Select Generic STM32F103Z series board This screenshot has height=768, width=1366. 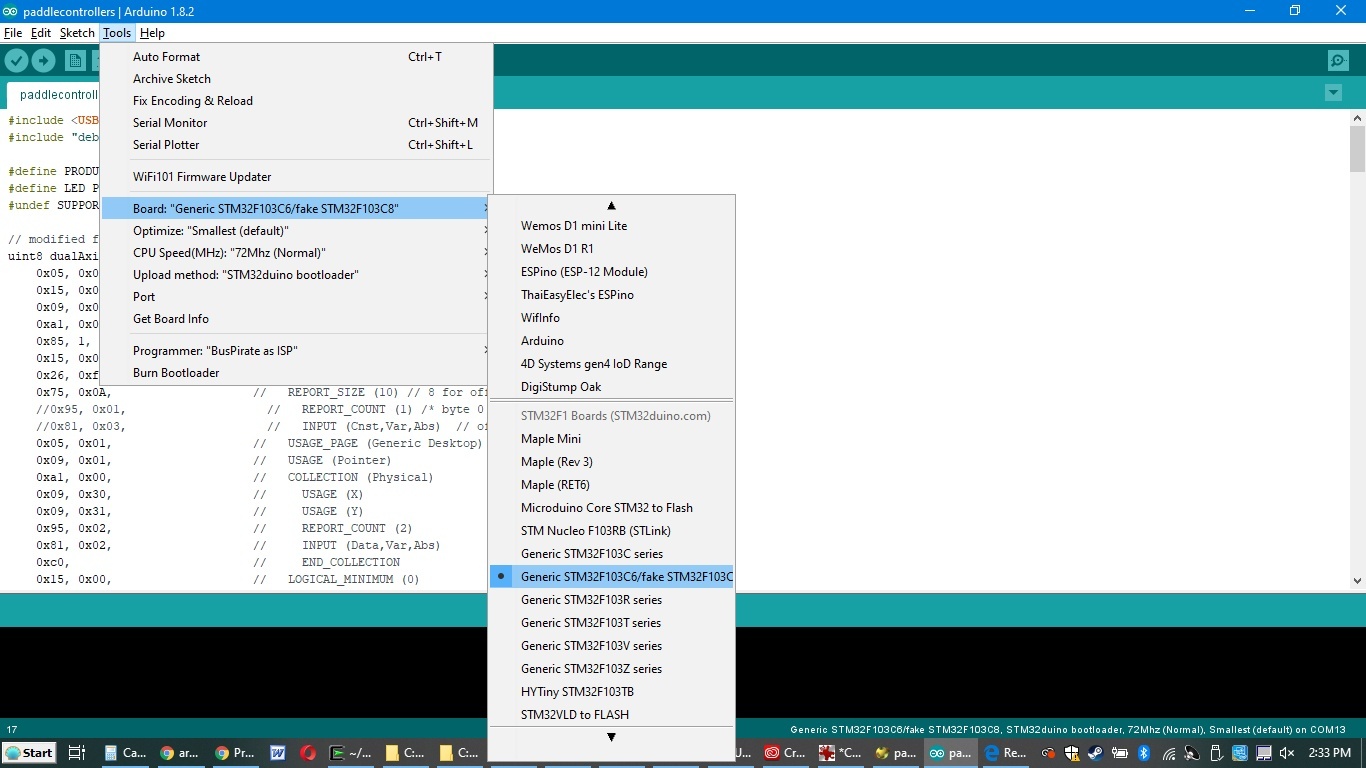pos(611,669)
